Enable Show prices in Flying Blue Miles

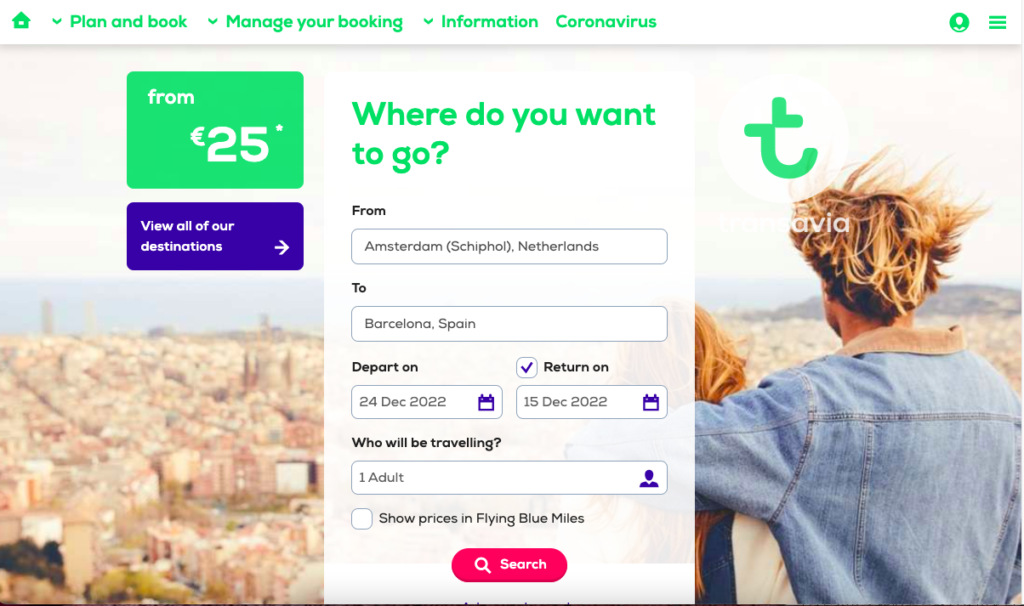[362, 518]
